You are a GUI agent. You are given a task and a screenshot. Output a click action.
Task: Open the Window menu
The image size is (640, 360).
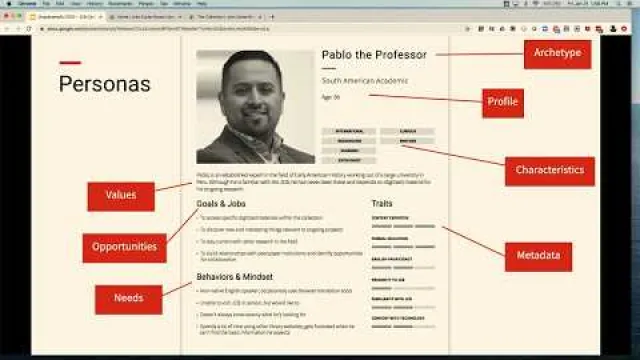click(x=182, y=4)
